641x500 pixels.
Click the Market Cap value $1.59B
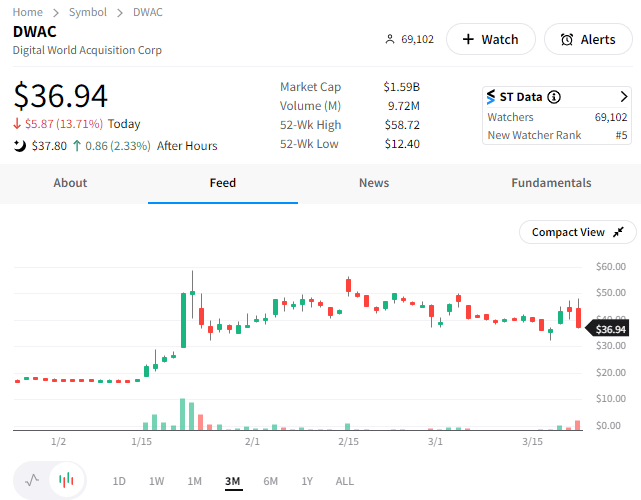(x=401, y=87)
